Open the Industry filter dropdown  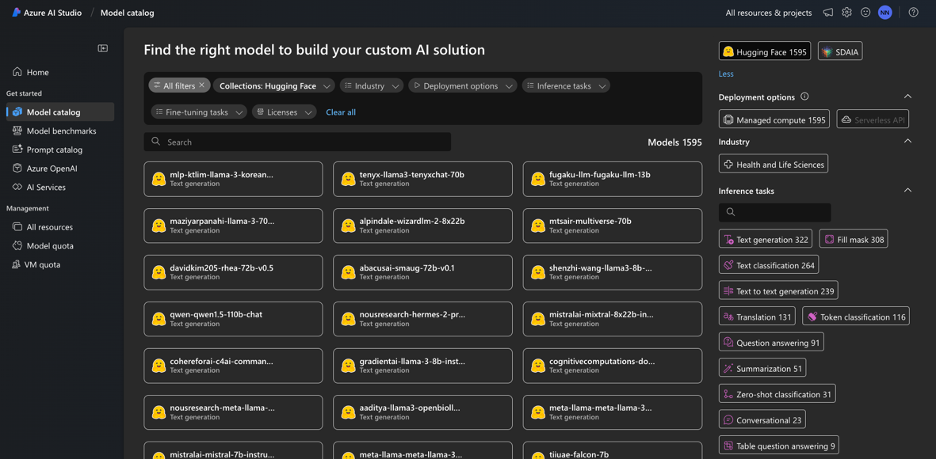pyautogui.click(x=371, y=86)
